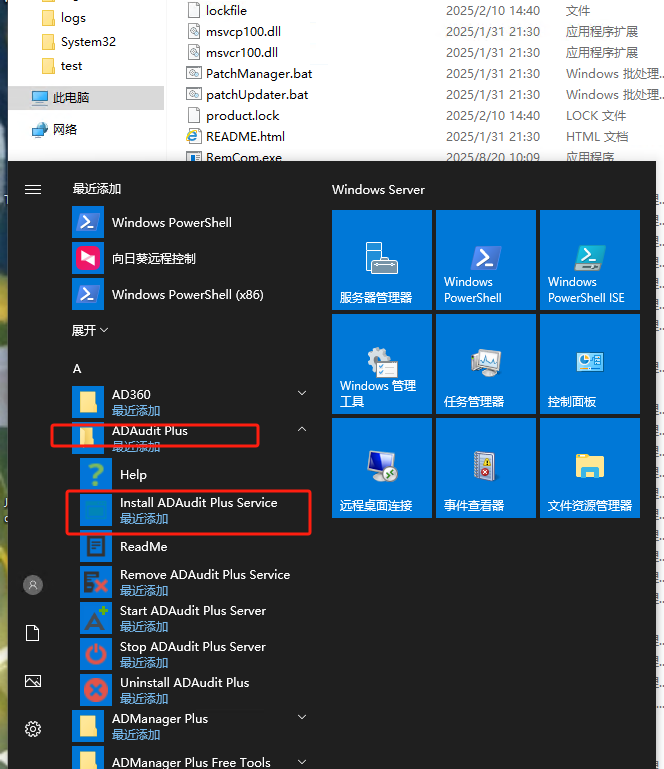Launch Windows PowerShell ISE tile
This screenshot has width=664, height=769.
pos(589,260)
